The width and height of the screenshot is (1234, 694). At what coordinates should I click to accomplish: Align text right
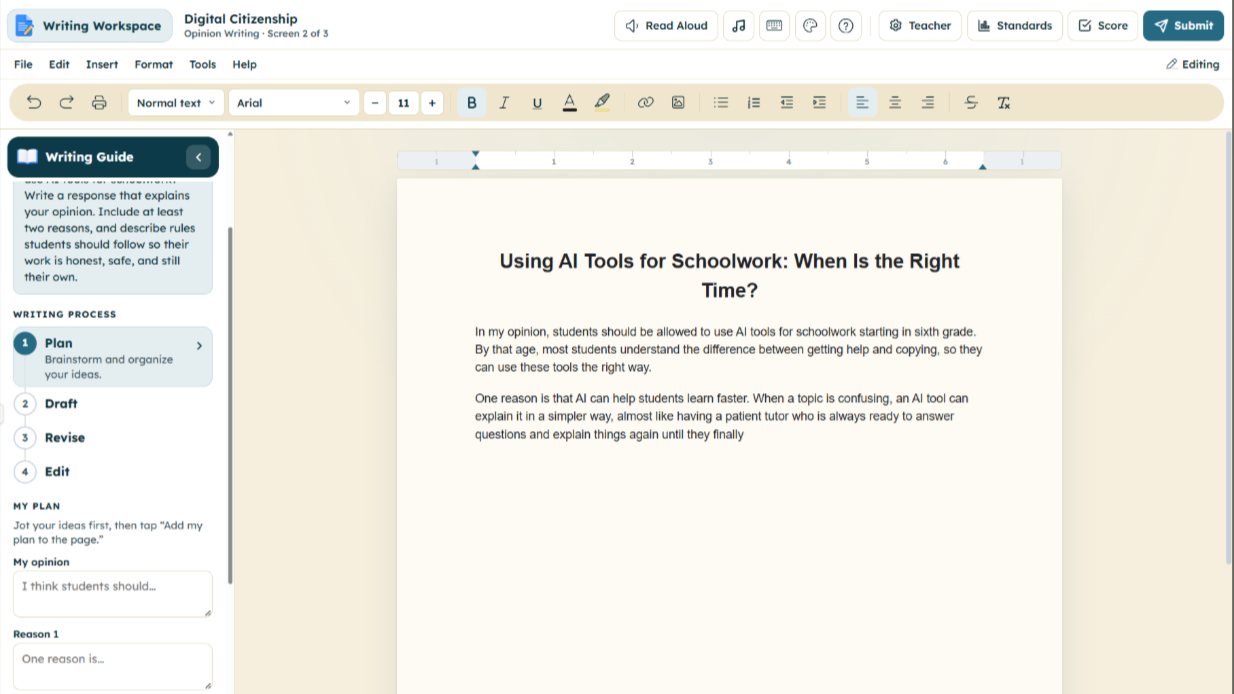coord(928,102)
